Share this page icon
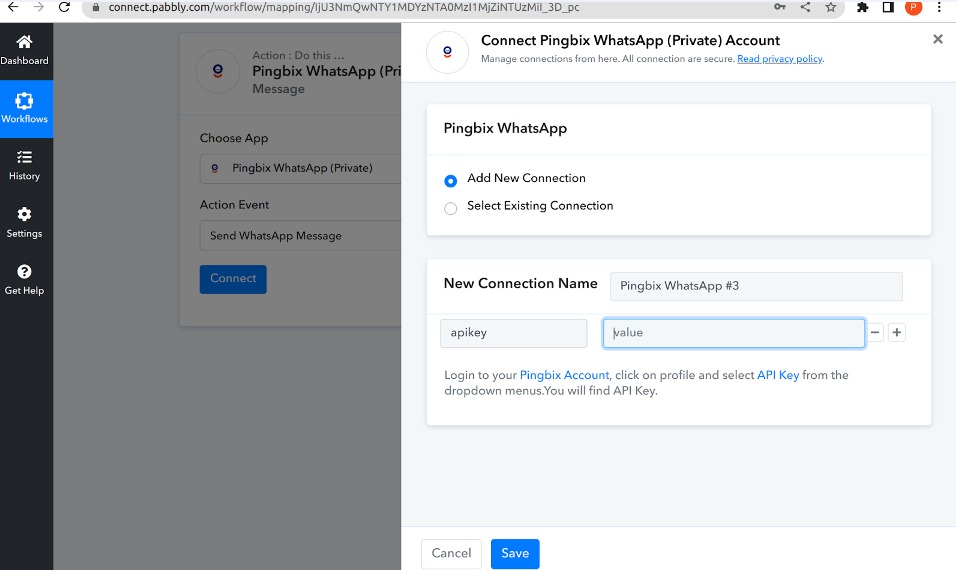 pyautogui.click(x=805, y=7)
